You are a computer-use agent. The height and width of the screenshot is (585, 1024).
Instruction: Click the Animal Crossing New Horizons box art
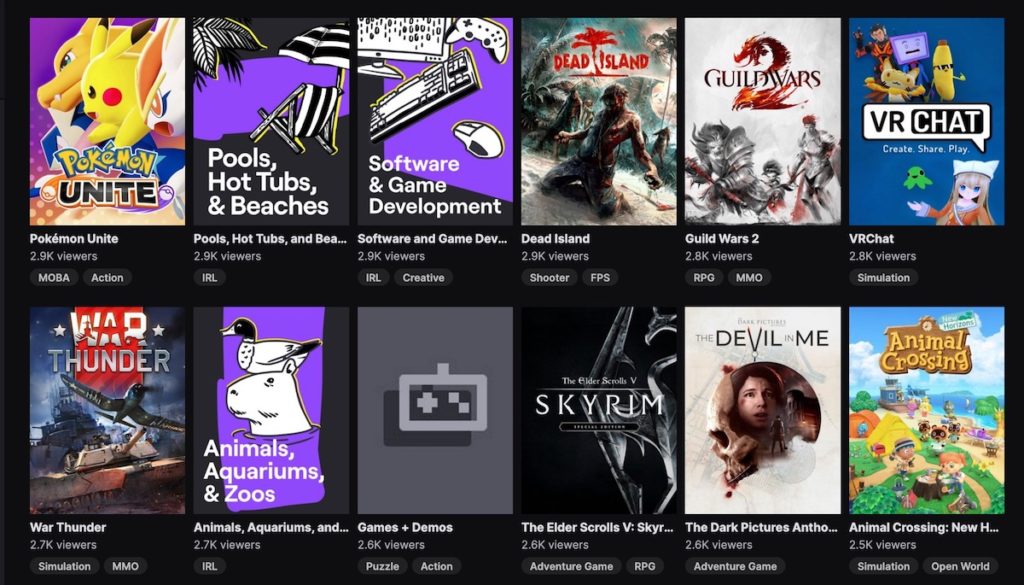pyautogui.click(x=927, y=411)
